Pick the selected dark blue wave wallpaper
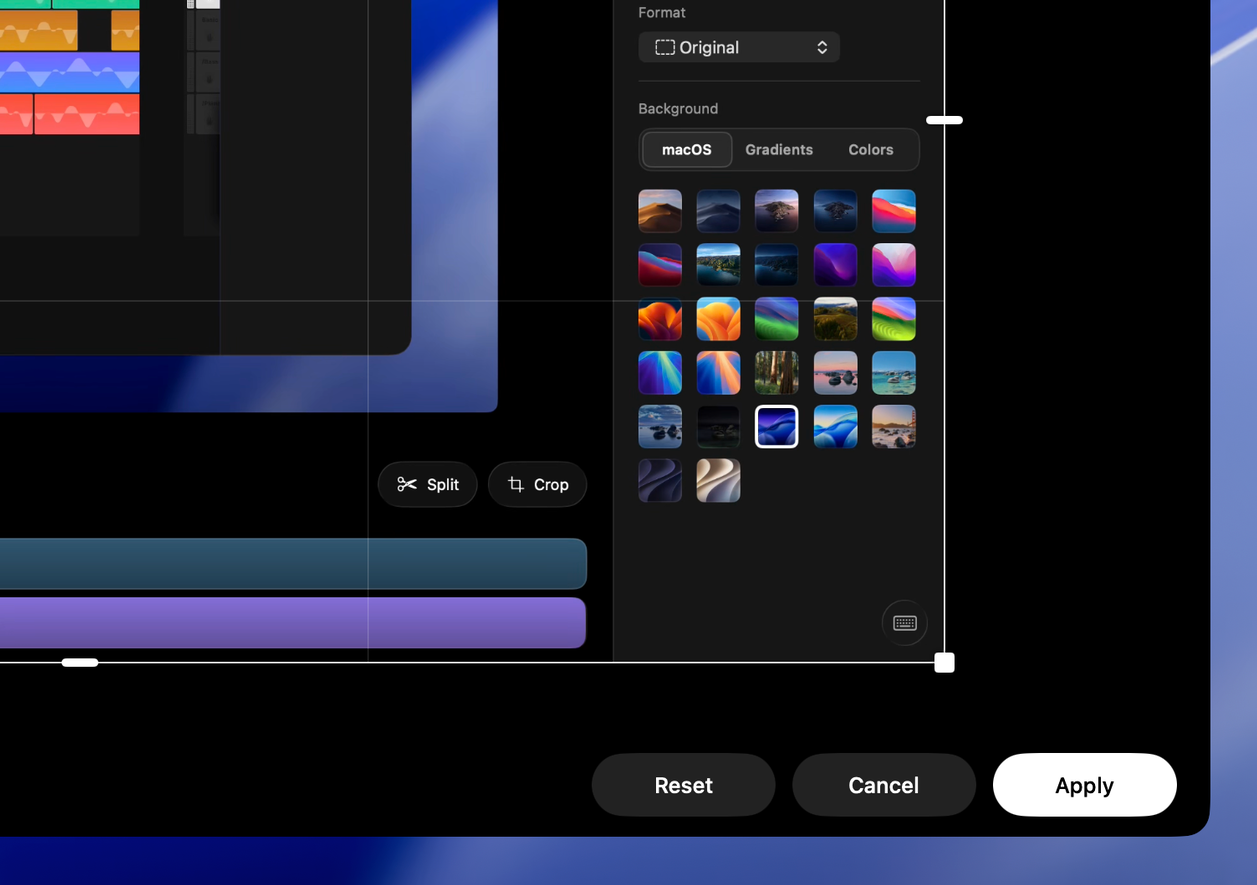 [777, 427]
